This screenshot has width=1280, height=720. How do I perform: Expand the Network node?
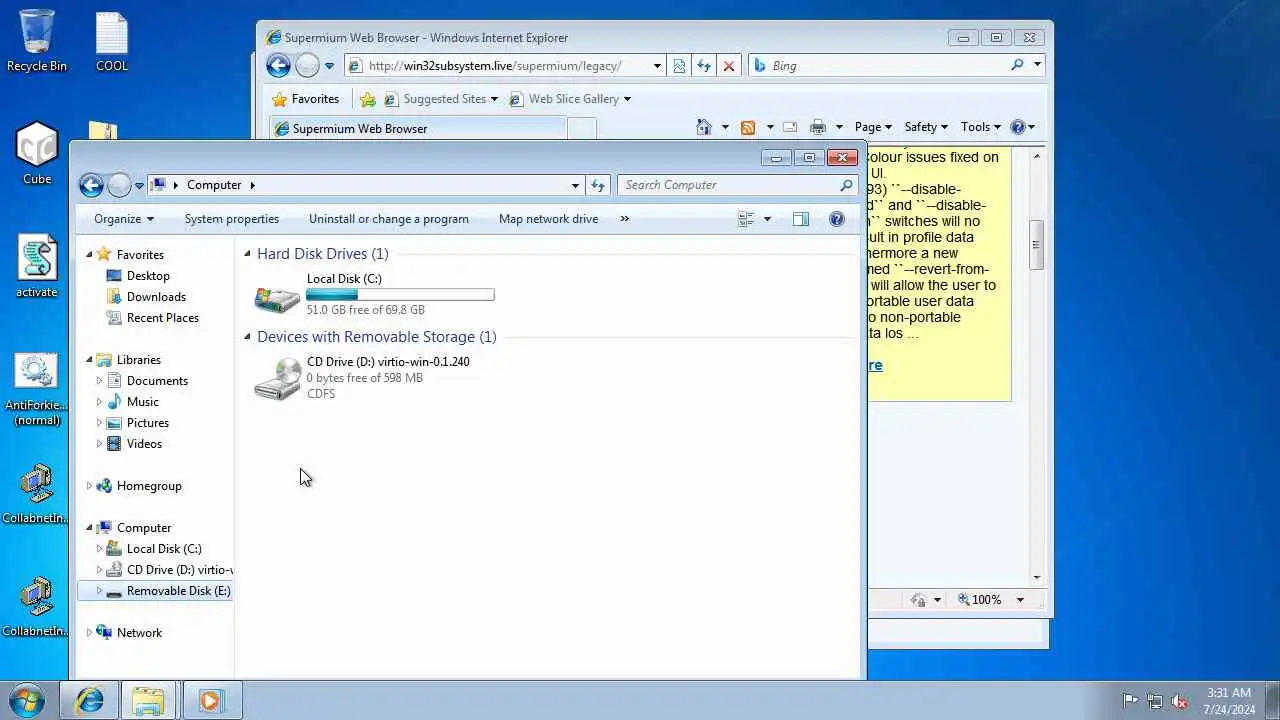[88, 633]
